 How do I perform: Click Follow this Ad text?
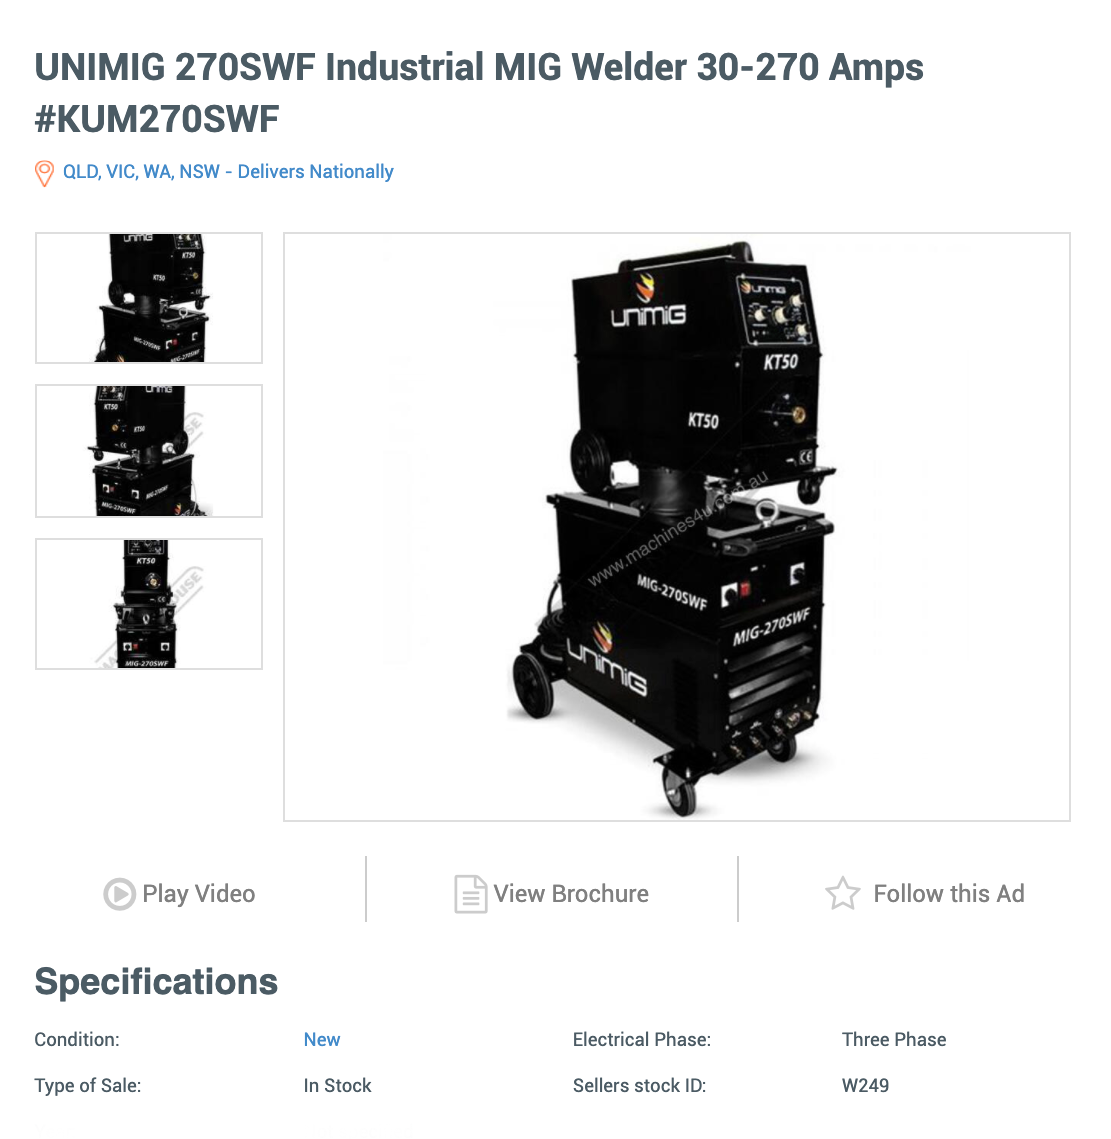click(x=949, y=894)
